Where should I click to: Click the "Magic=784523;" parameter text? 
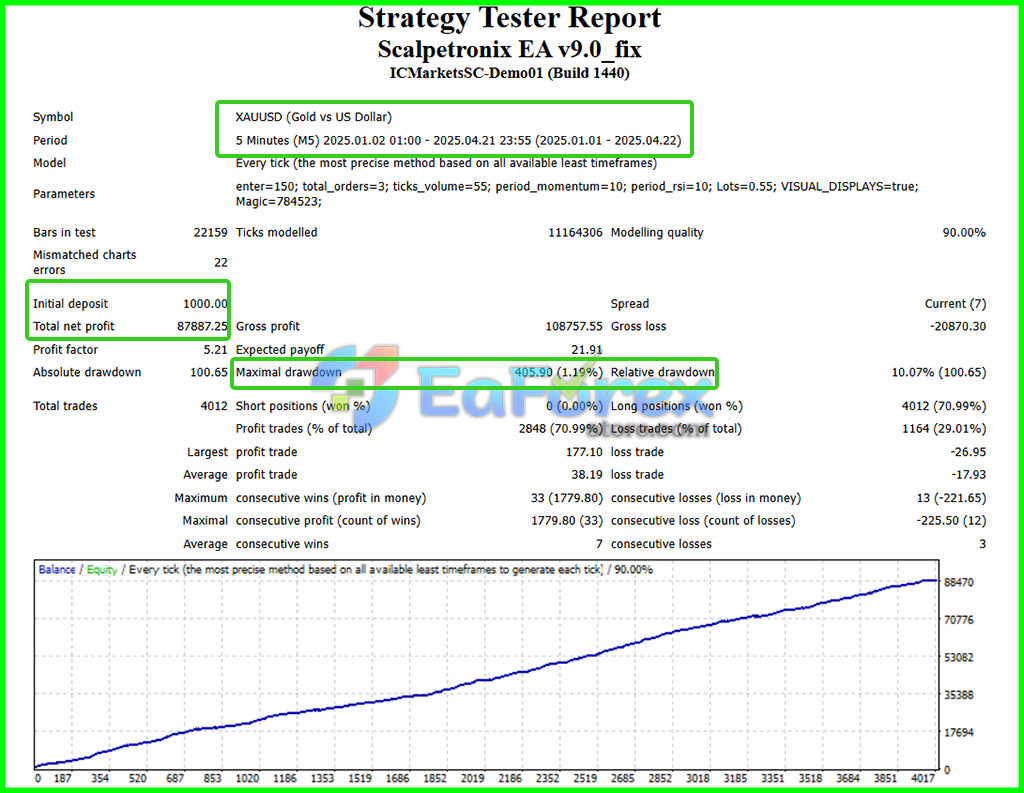coord(279,202)
